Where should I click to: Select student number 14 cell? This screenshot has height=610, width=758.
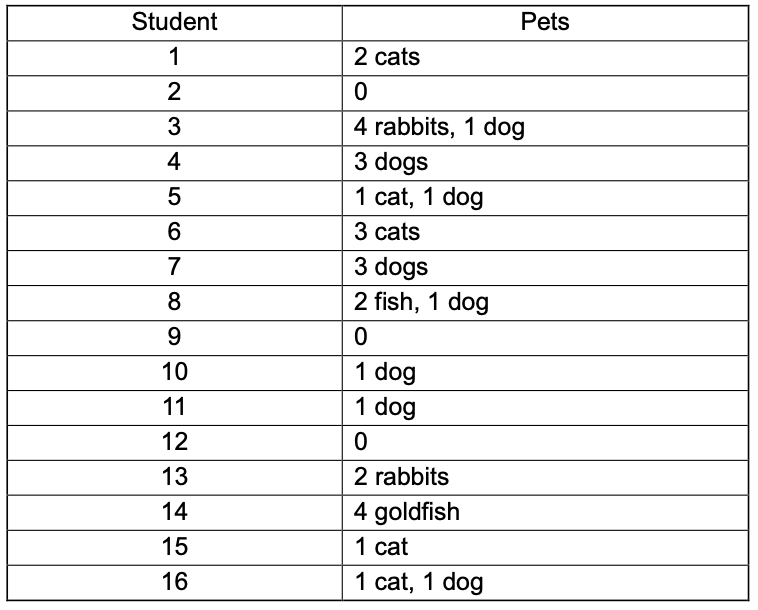[x=174, y=512]
